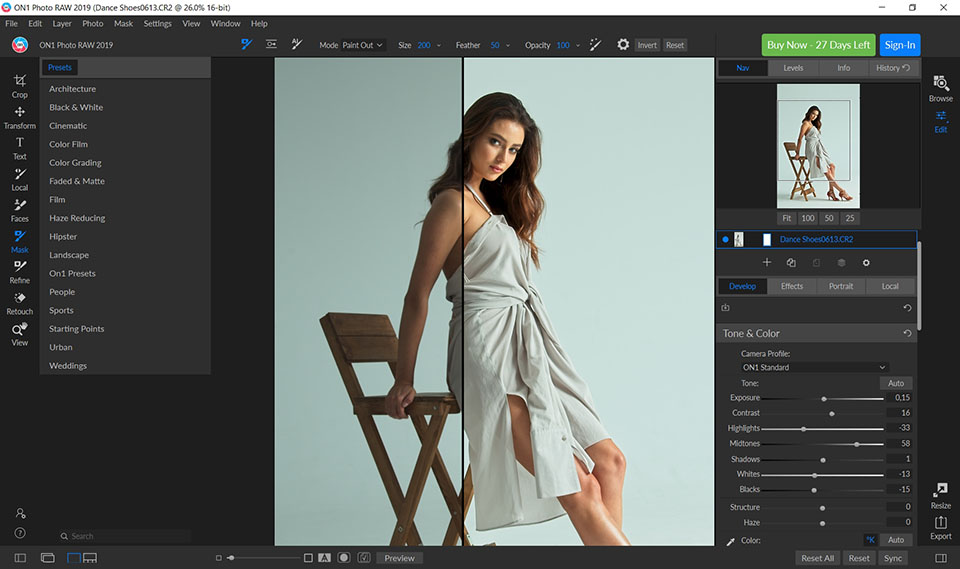Open the Mask menu

click(x=123, y=23)
